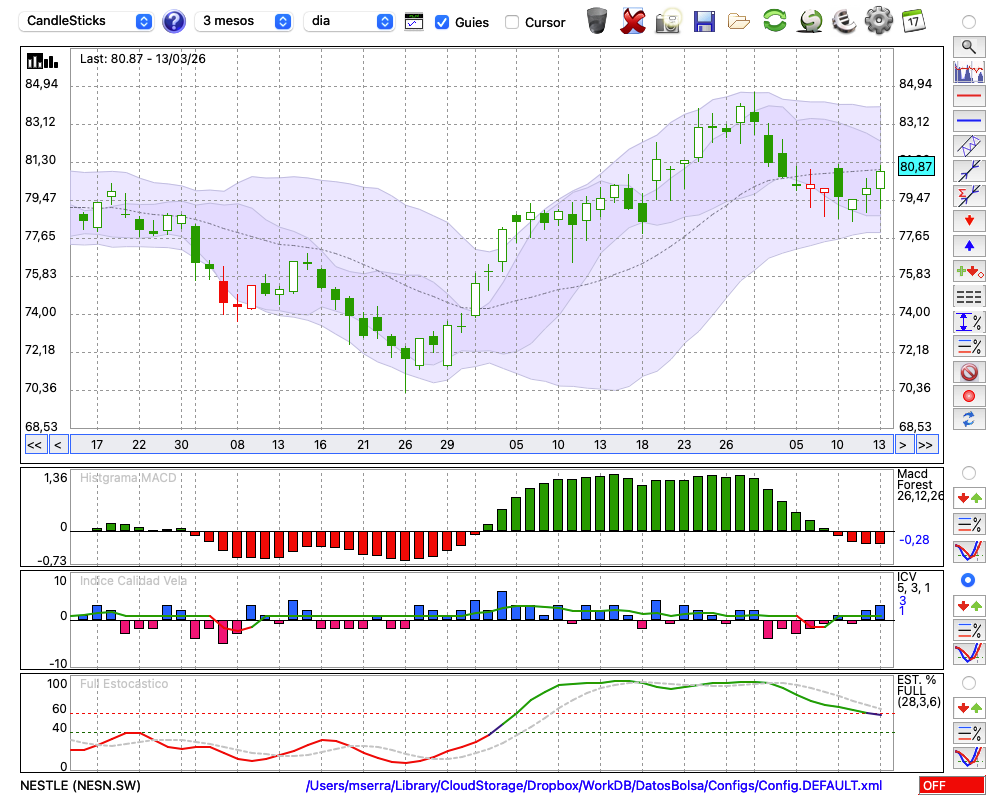Click the green refresh arrows icon
This screenshot has height=800, width=1000.
coord(774,20)
